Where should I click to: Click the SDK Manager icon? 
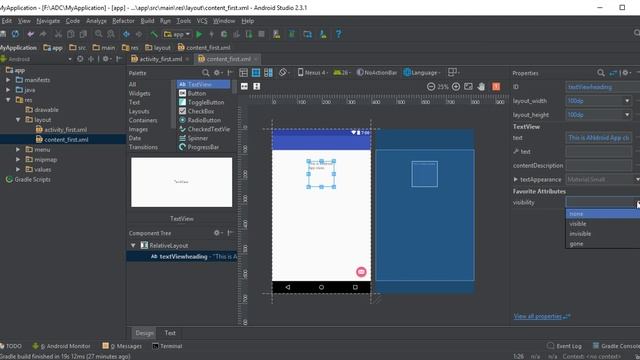click(x=323, y=34)
